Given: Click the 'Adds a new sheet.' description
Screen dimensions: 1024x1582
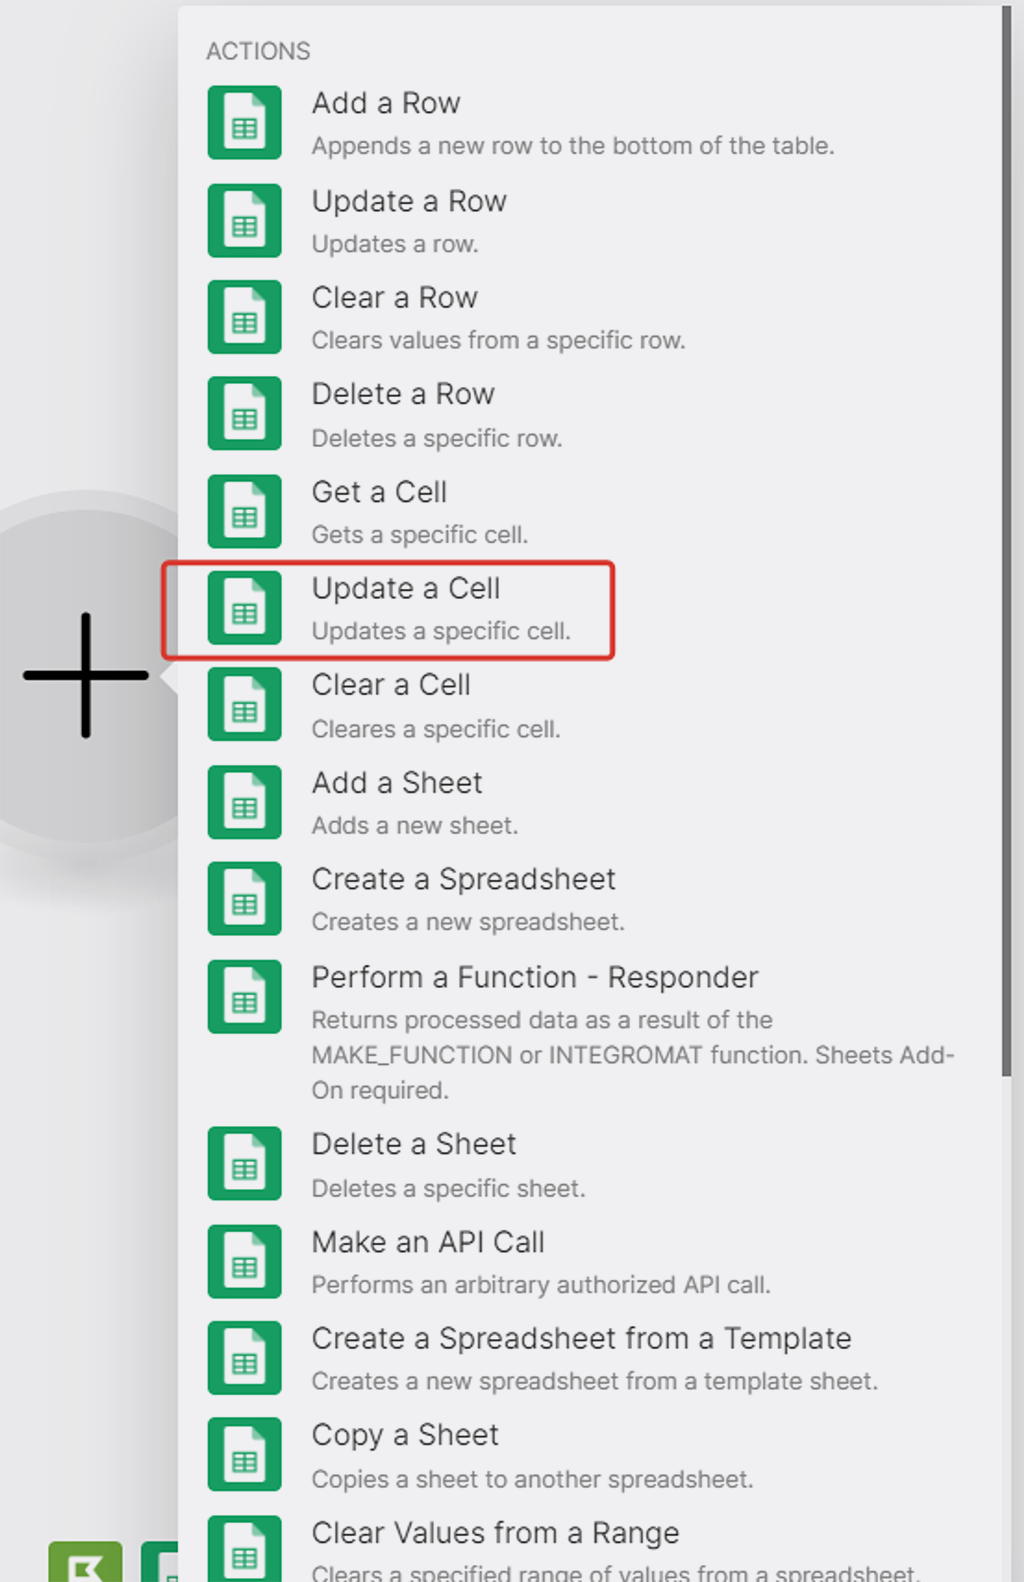Looking at the screenshot, I should point(415,826).
